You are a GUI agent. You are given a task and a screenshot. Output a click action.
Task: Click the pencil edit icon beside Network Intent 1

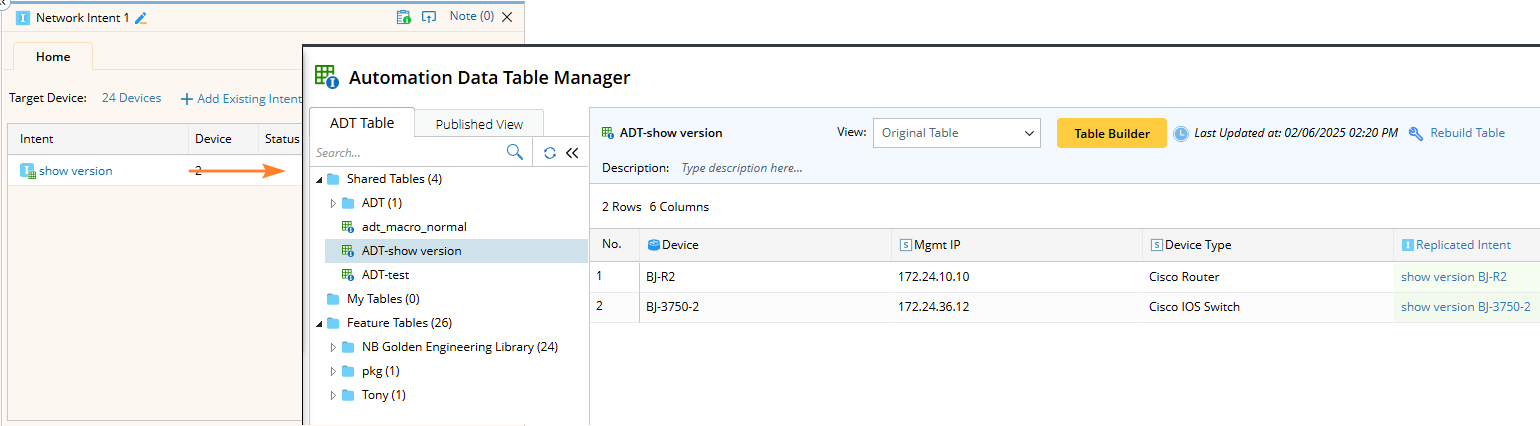coord(141,18)
